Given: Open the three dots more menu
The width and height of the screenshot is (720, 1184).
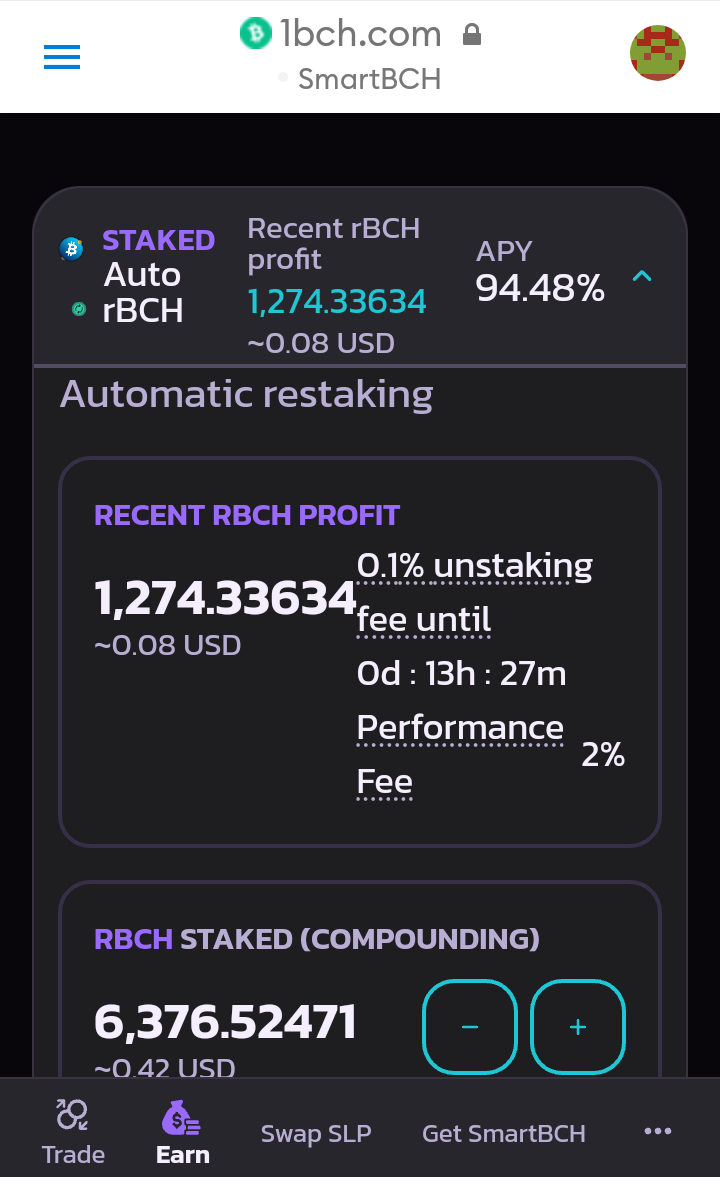Looking at the screenshot, I should 657,1130.
